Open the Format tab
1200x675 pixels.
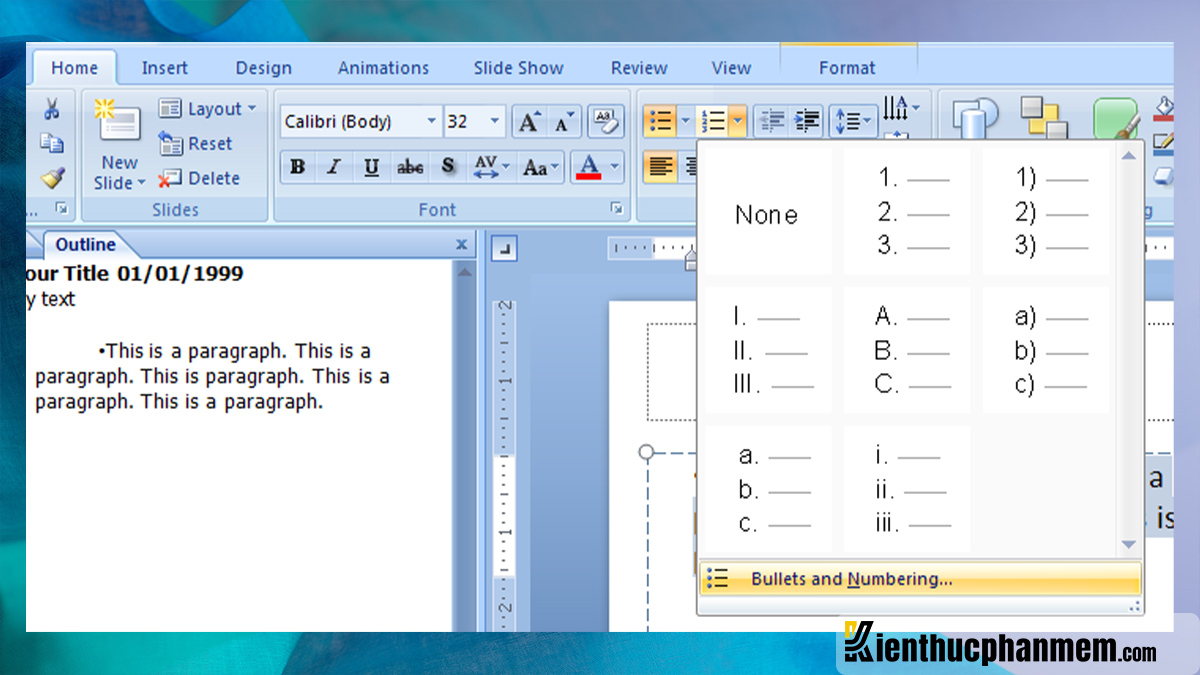tap(847, 68)
